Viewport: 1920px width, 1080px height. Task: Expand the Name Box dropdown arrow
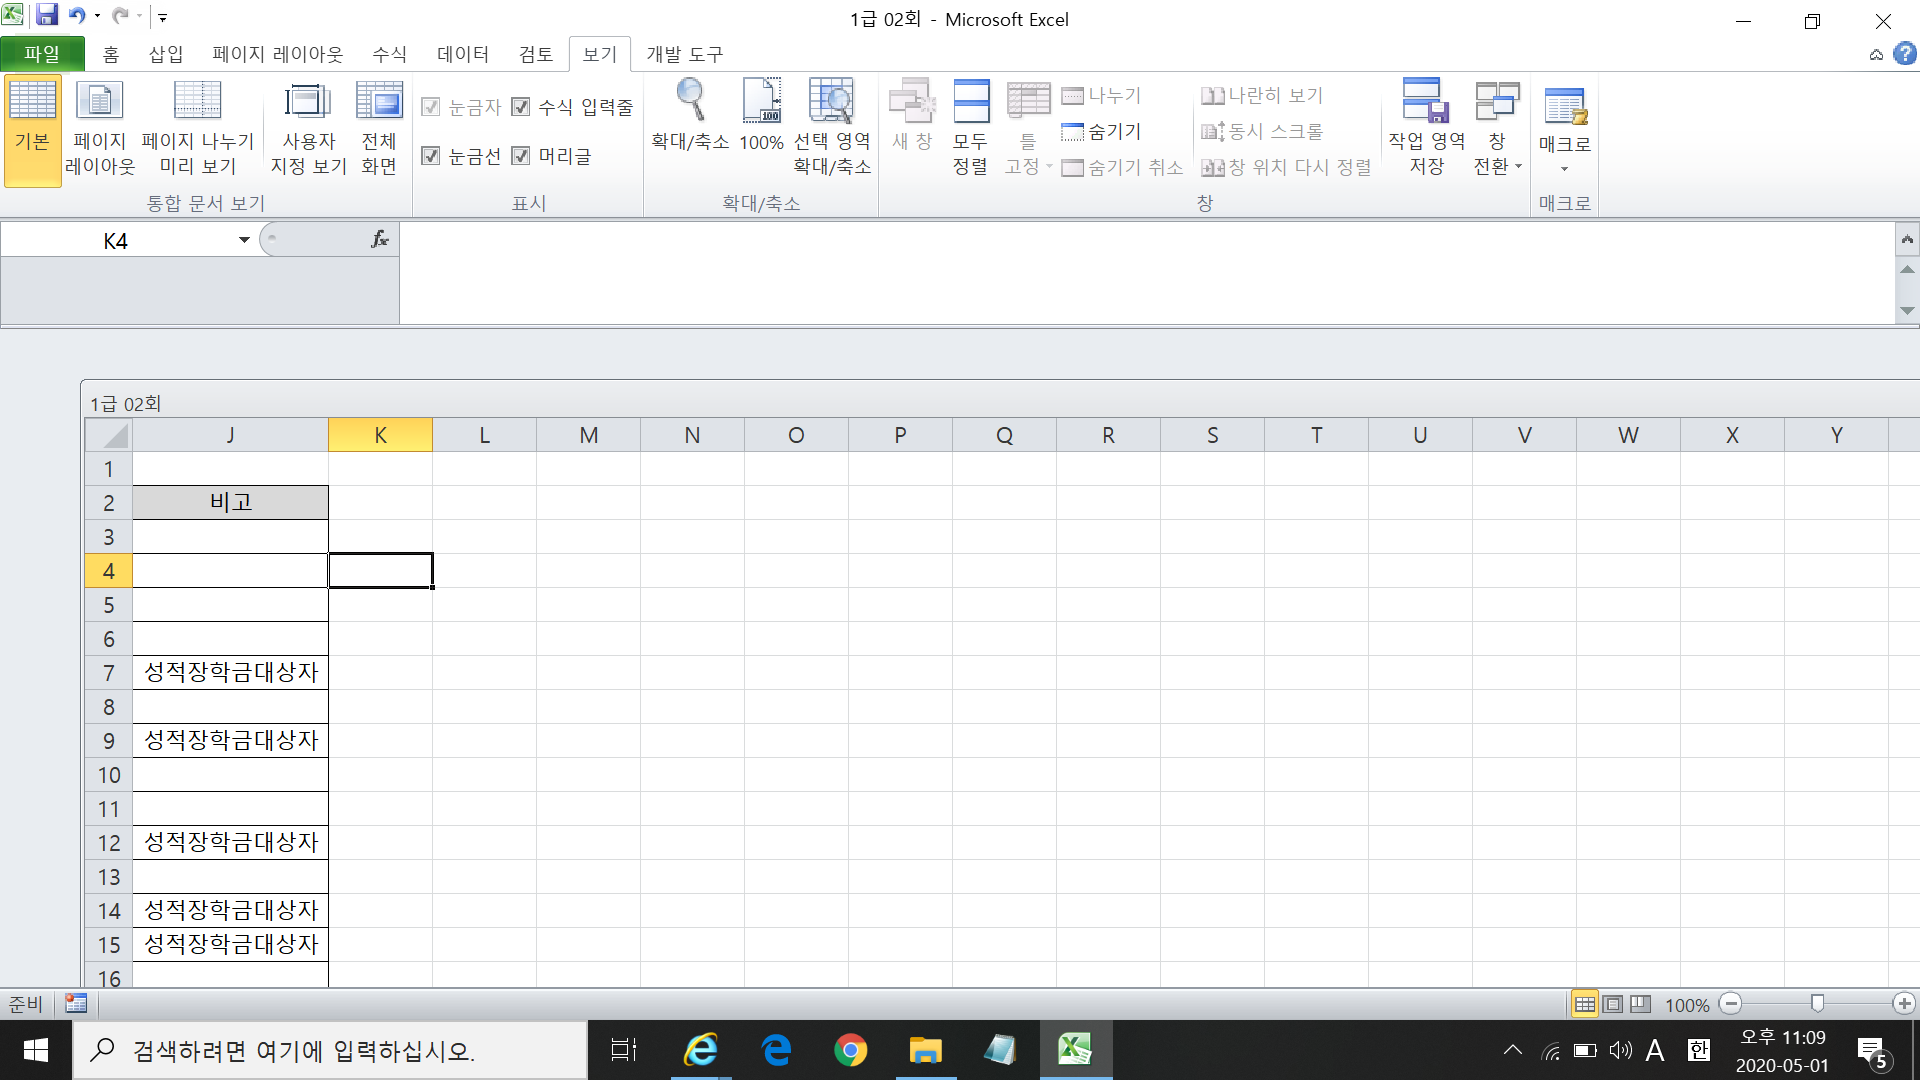(x=244, y=240)
